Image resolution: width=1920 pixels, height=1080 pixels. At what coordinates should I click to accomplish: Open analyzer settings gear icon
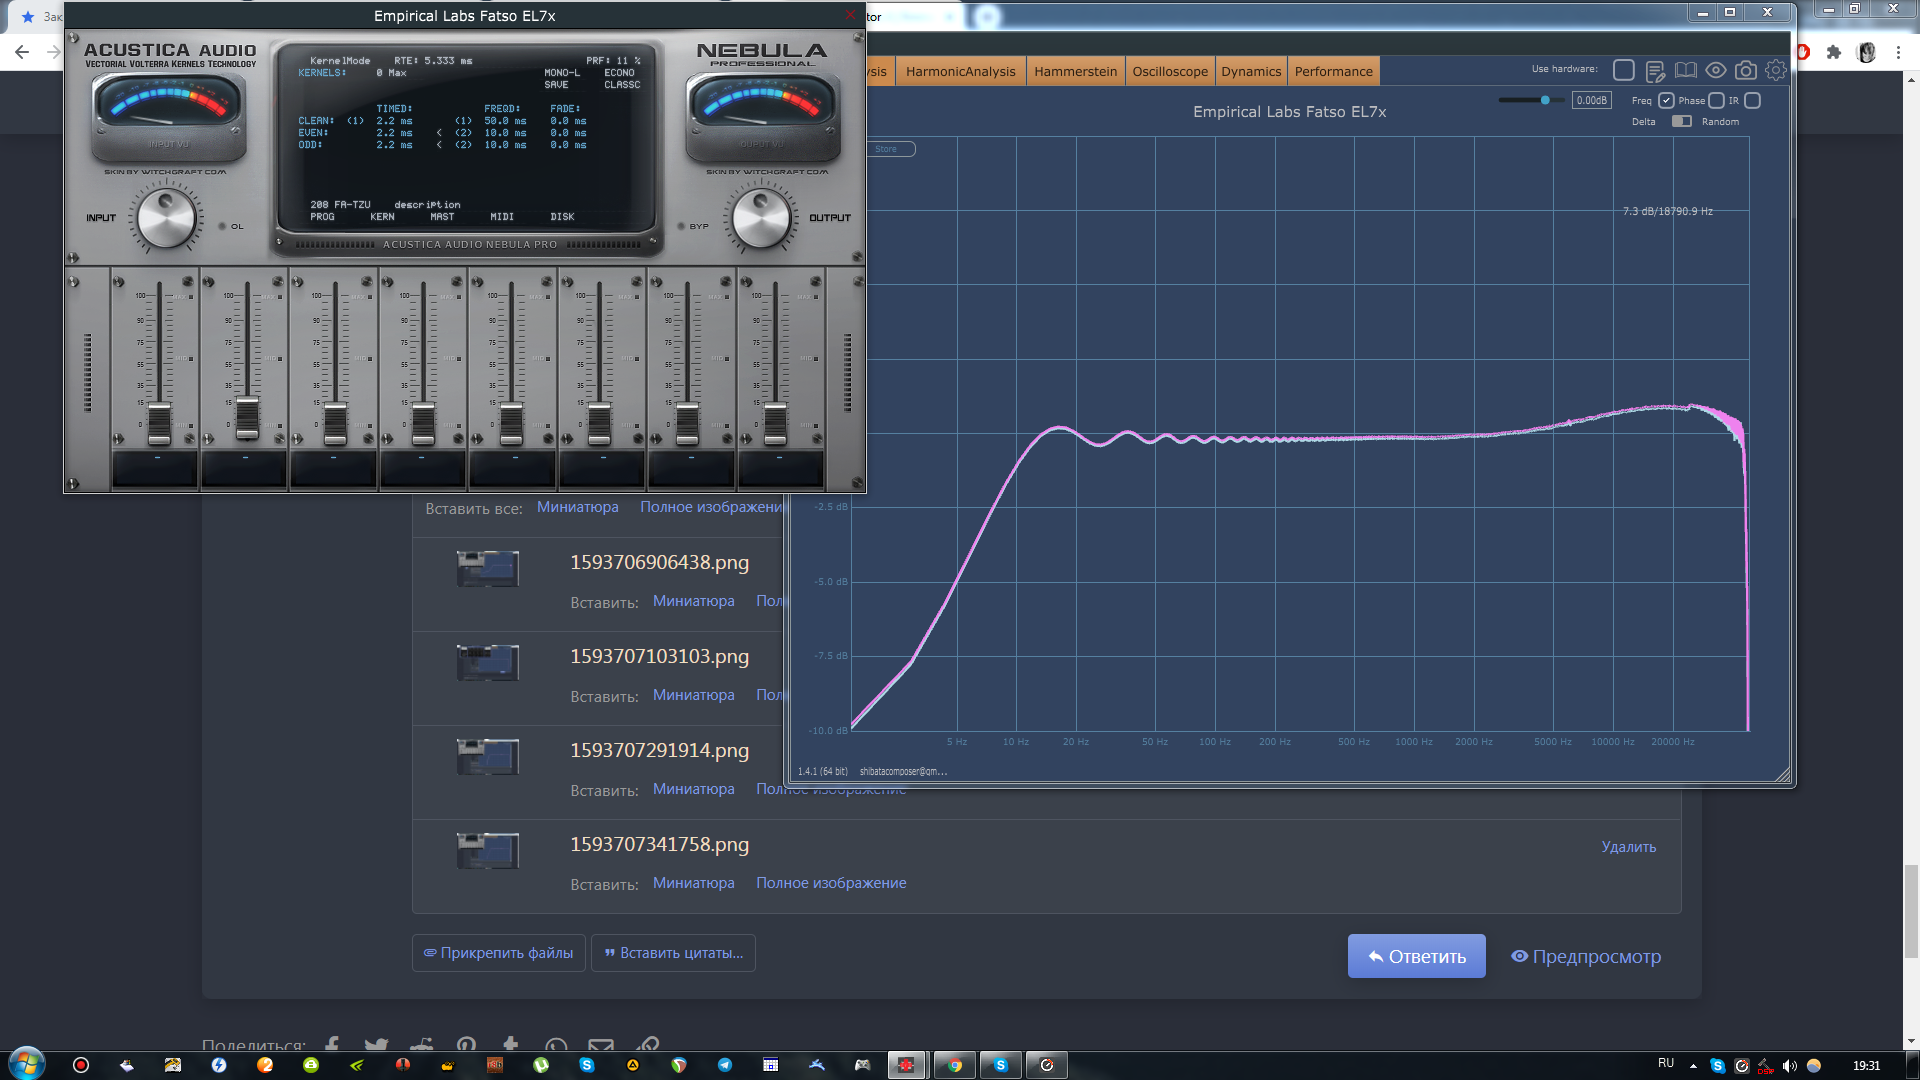(x=1776, y=71)
